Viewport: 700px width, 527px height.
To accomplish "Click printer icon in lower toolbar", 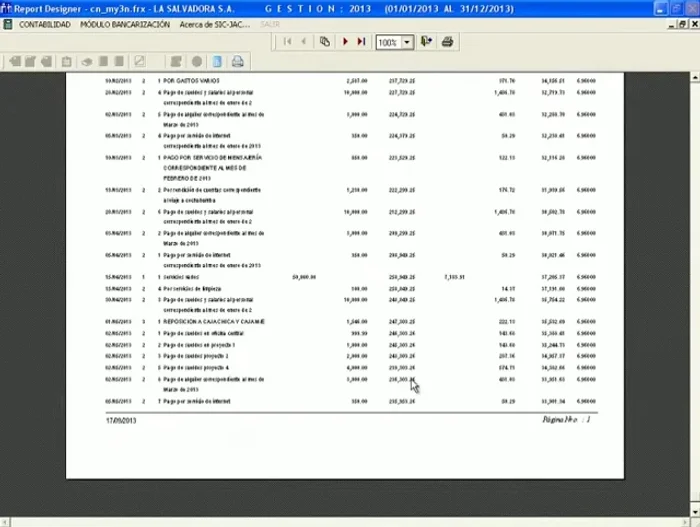I will coord(237,62).
